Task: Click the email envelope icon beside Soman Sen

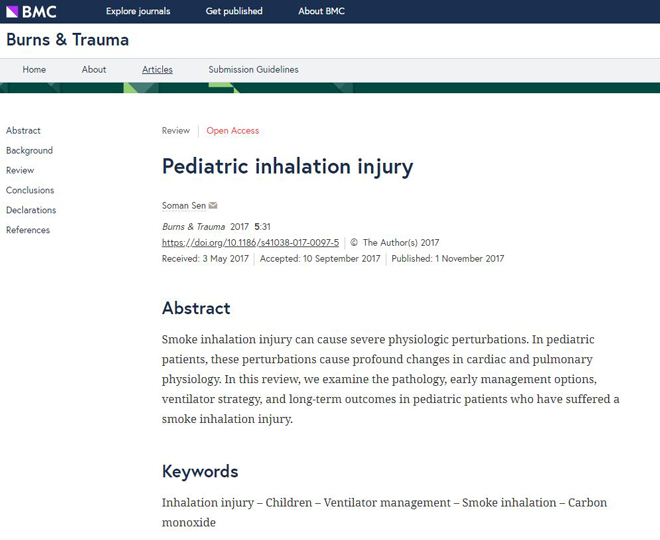Action: pyautogui.click(x=213, y=205)
